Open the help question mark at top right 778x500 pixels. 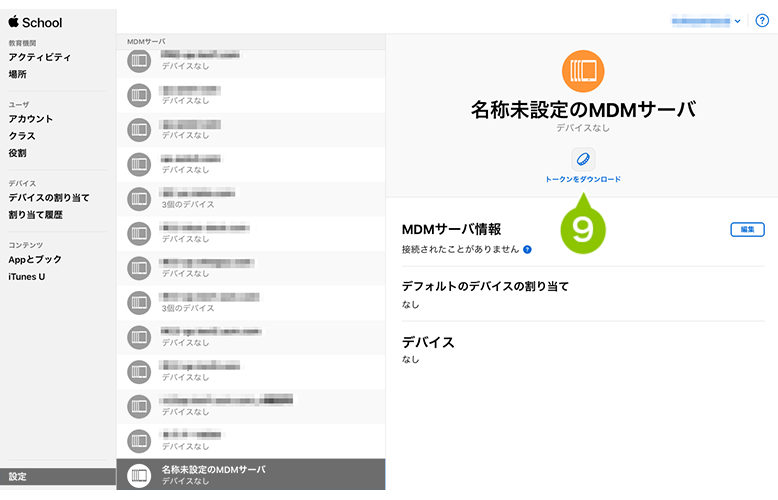pos(762,21)
